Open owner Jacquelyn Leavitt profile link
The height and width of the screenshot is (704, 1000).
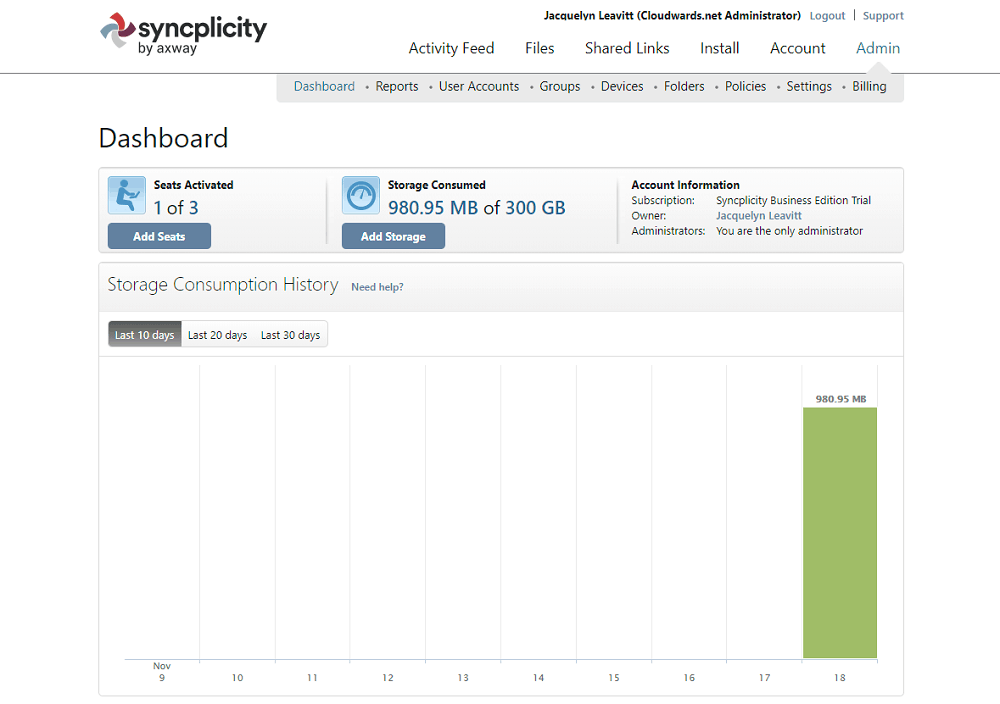pos(758,216)
